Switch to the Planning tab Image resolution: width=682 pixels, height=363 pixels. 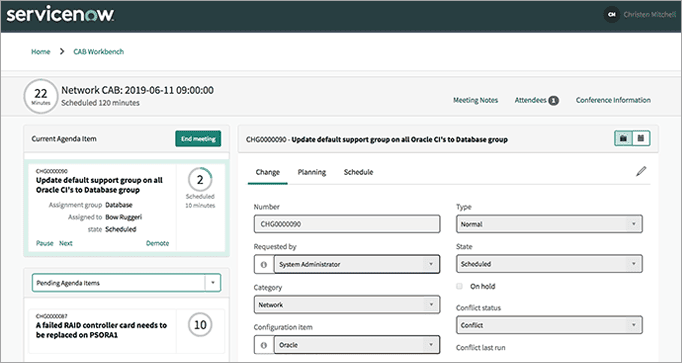pyautogui.click(x=311, y=172)
